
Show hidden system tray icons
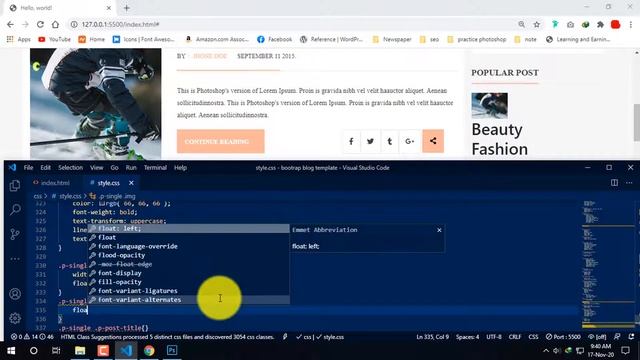tap(546, 351)
